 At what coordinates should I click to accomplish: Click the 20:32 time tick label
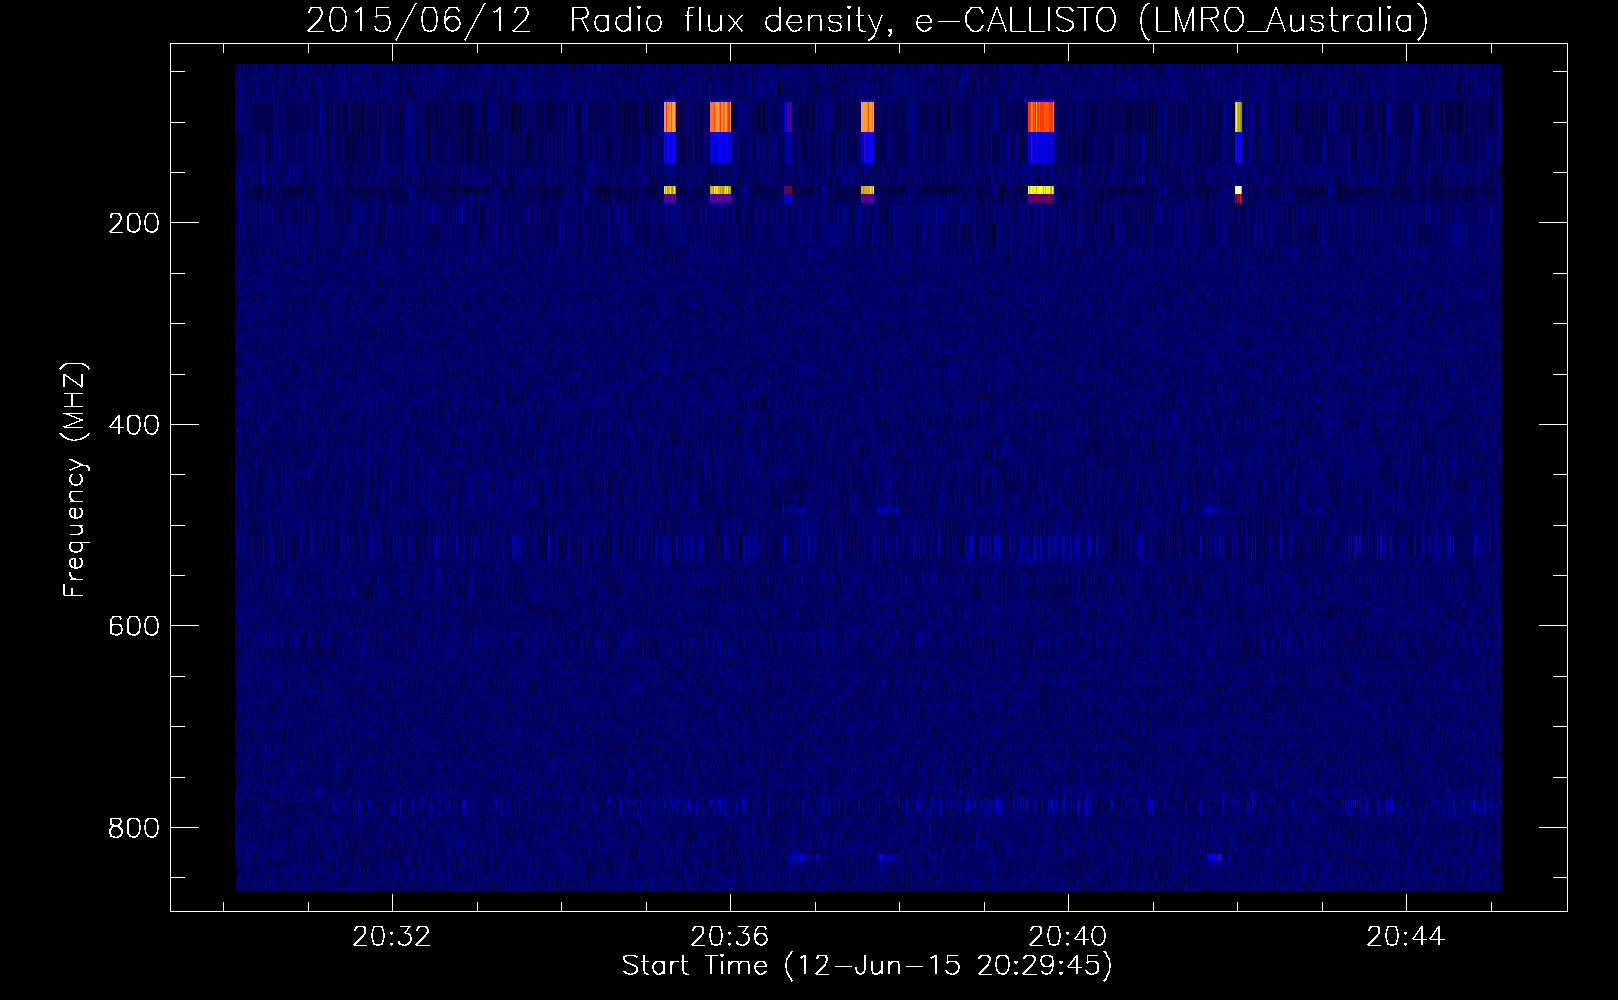[392, 937]
